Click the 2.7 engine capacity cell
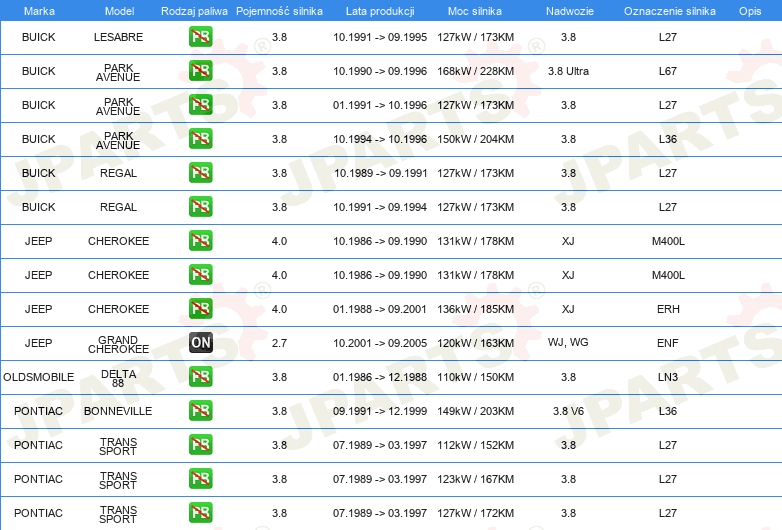The image size is (782, 530). pos(279,343)
